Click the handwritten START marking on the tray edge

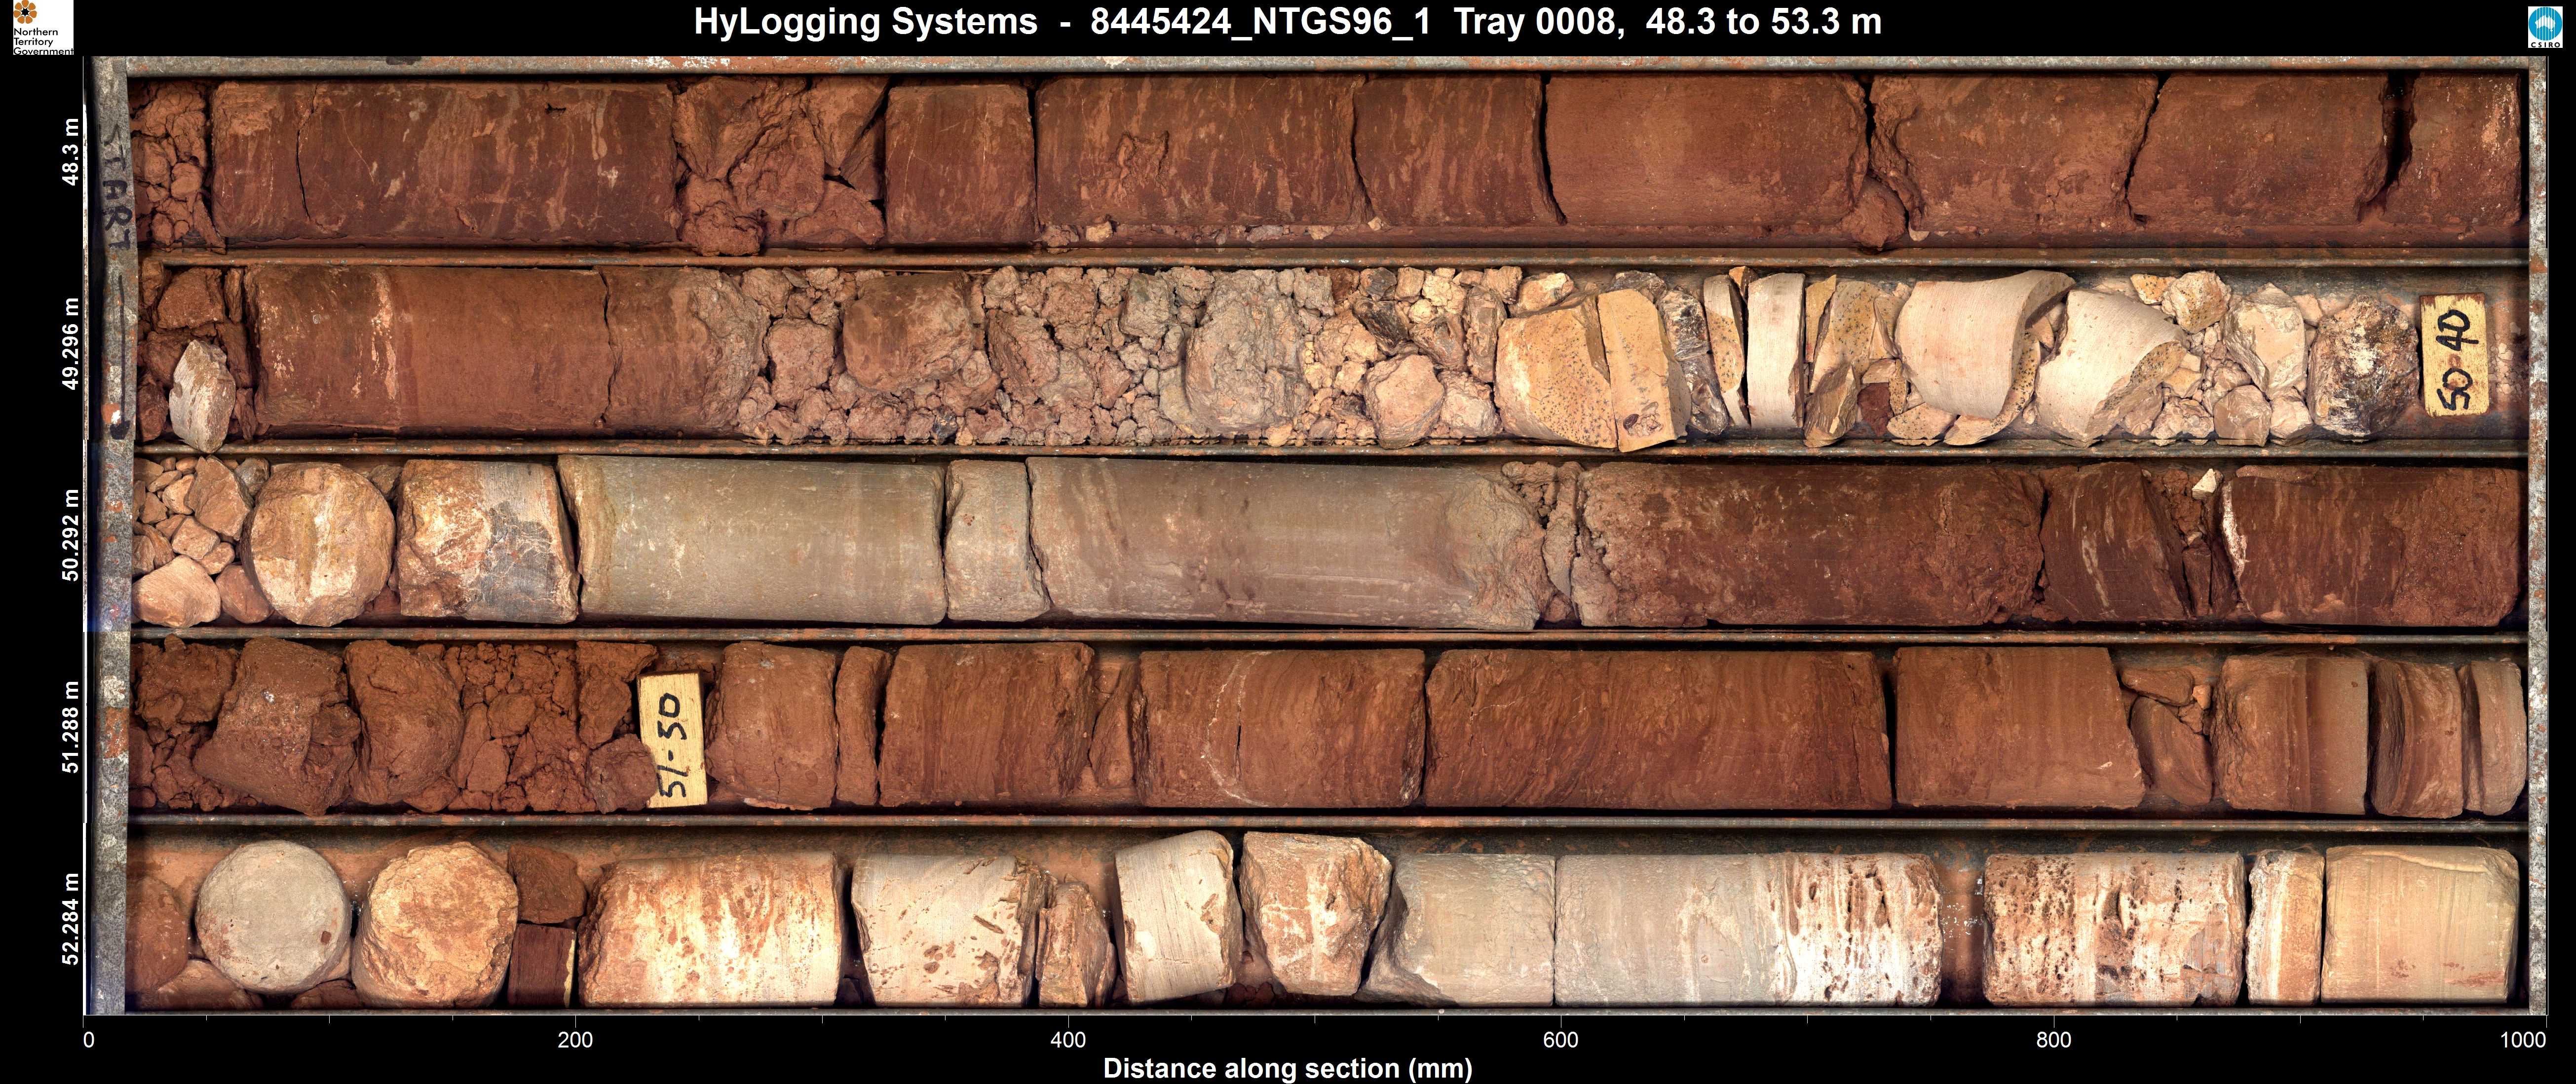[x=118, y=187]
